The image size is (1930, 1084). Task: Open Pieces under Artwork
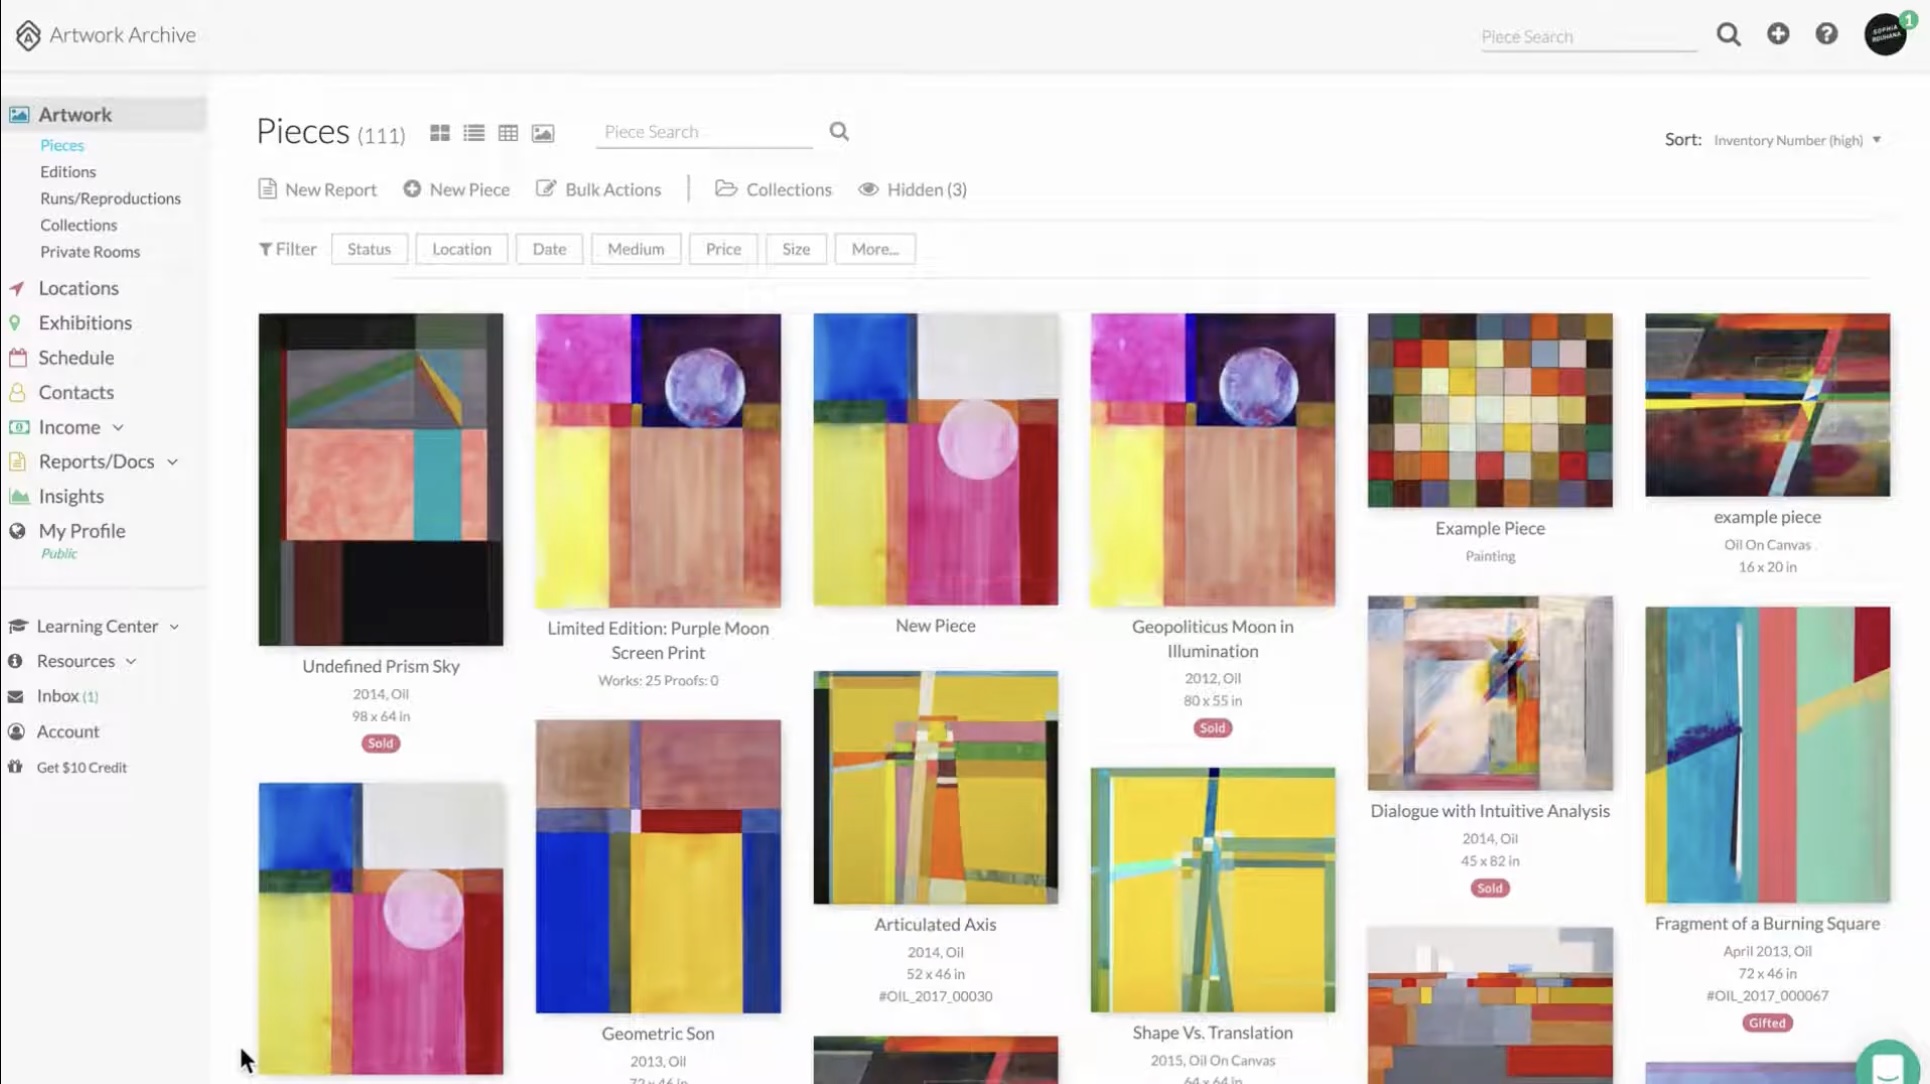62,145
